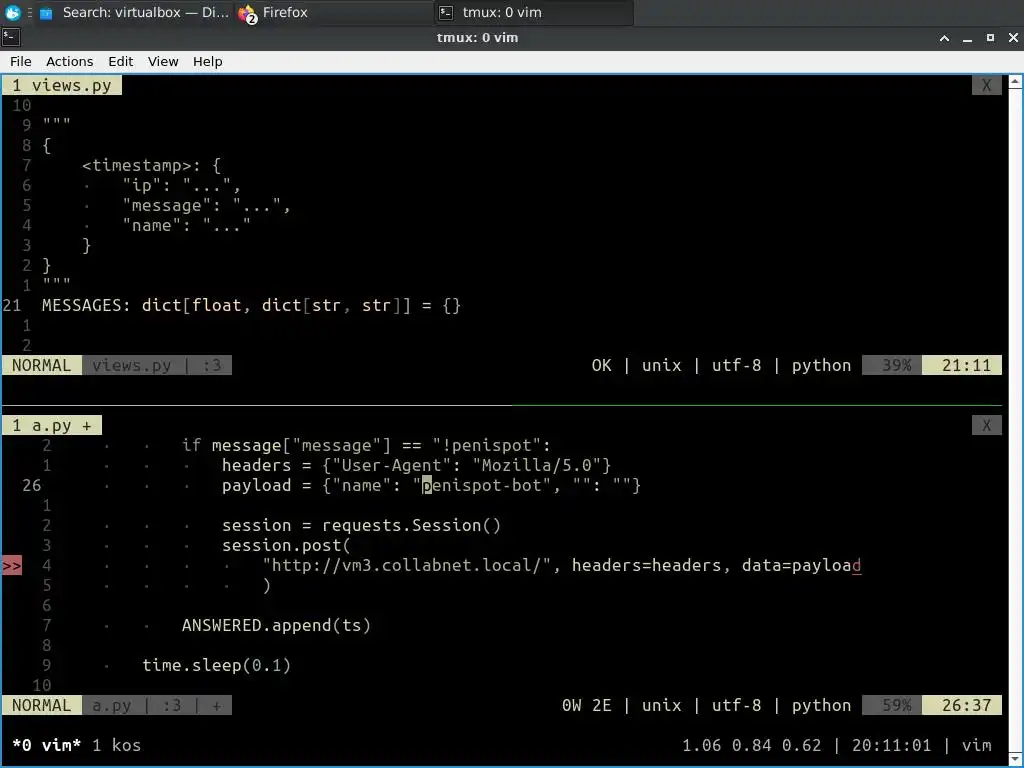The image size is (1024, 768).
Task: Open the File menu
Action: [20, 61]
